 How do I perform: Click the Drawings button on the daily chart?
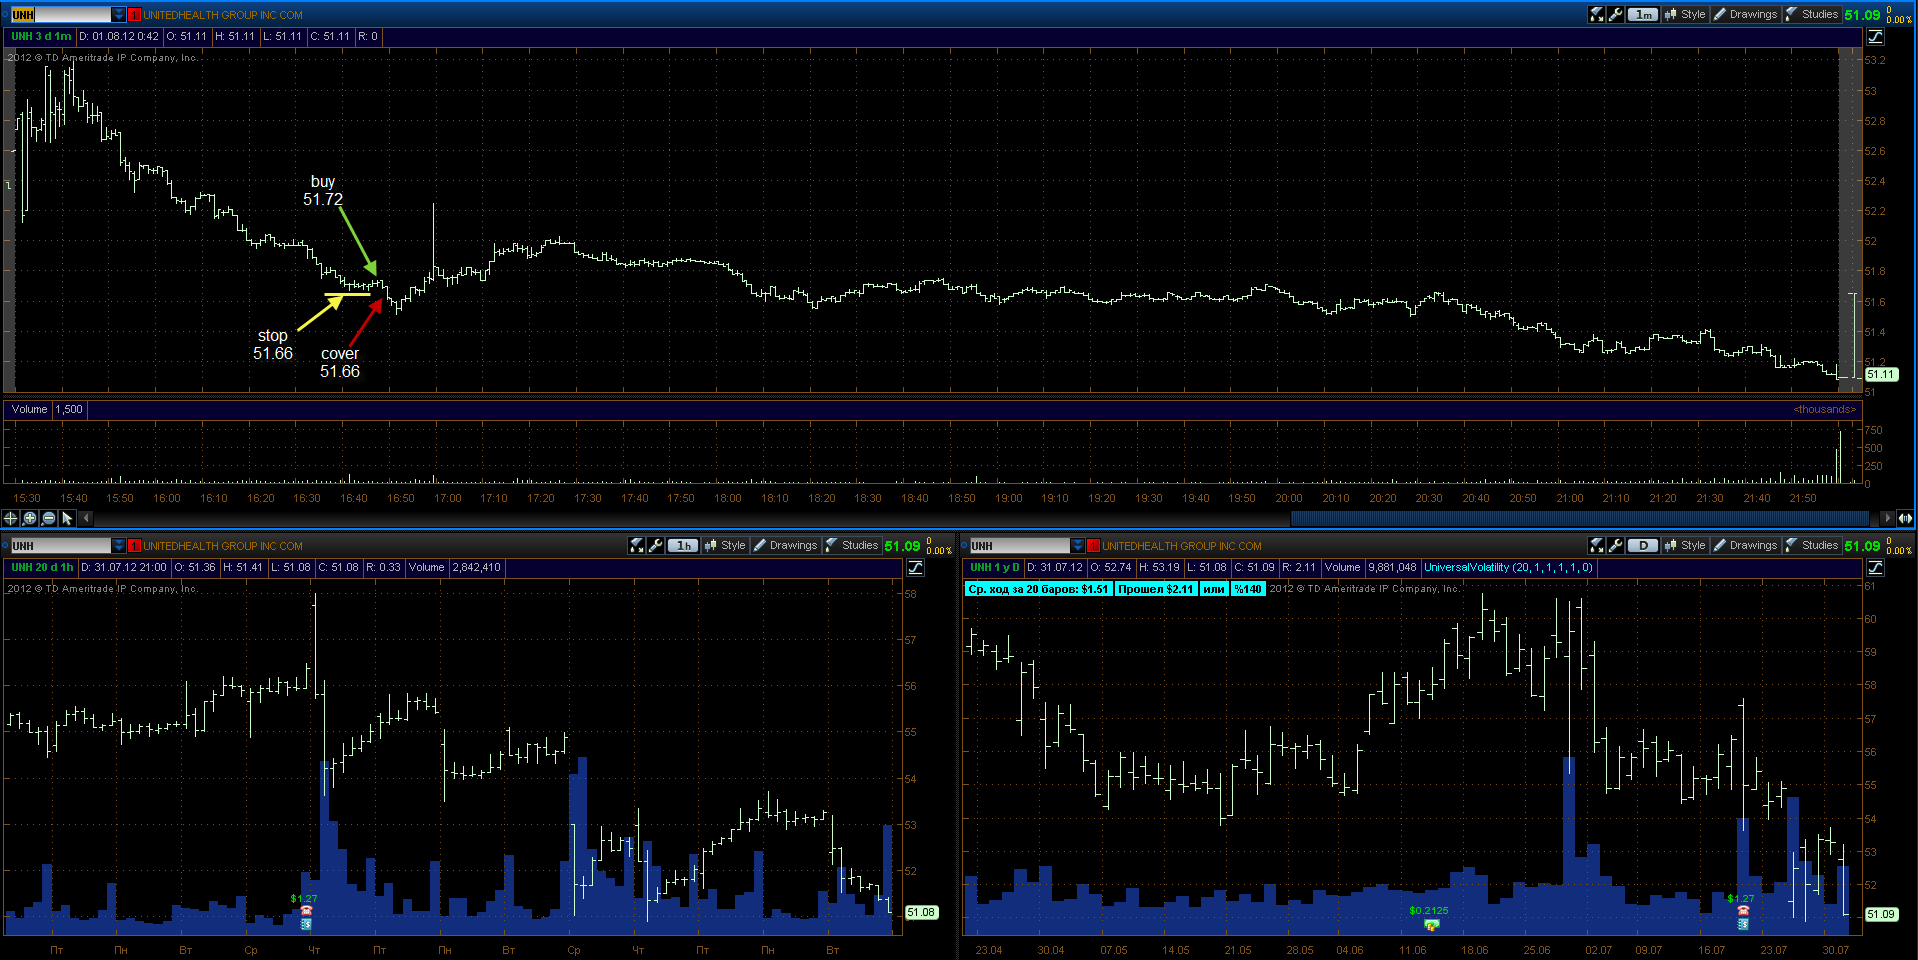pyautogui.click(x=1745, y=545)
